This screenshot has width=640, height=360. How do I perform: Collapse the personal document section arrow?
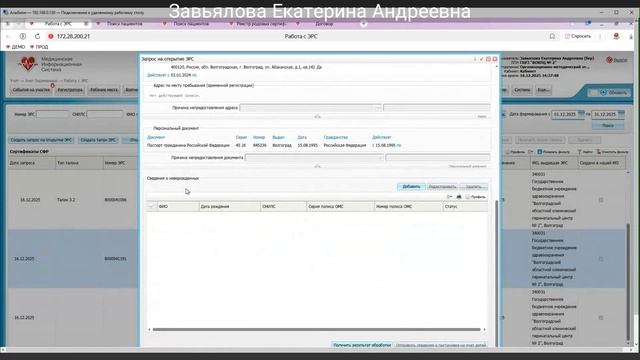click(317, 167)
